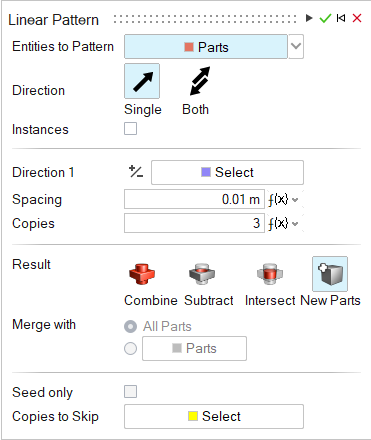Image resolution: width=371 pixels, height=440 pixels.
Task: Select the Combine result icon
Action: point(142,274)
